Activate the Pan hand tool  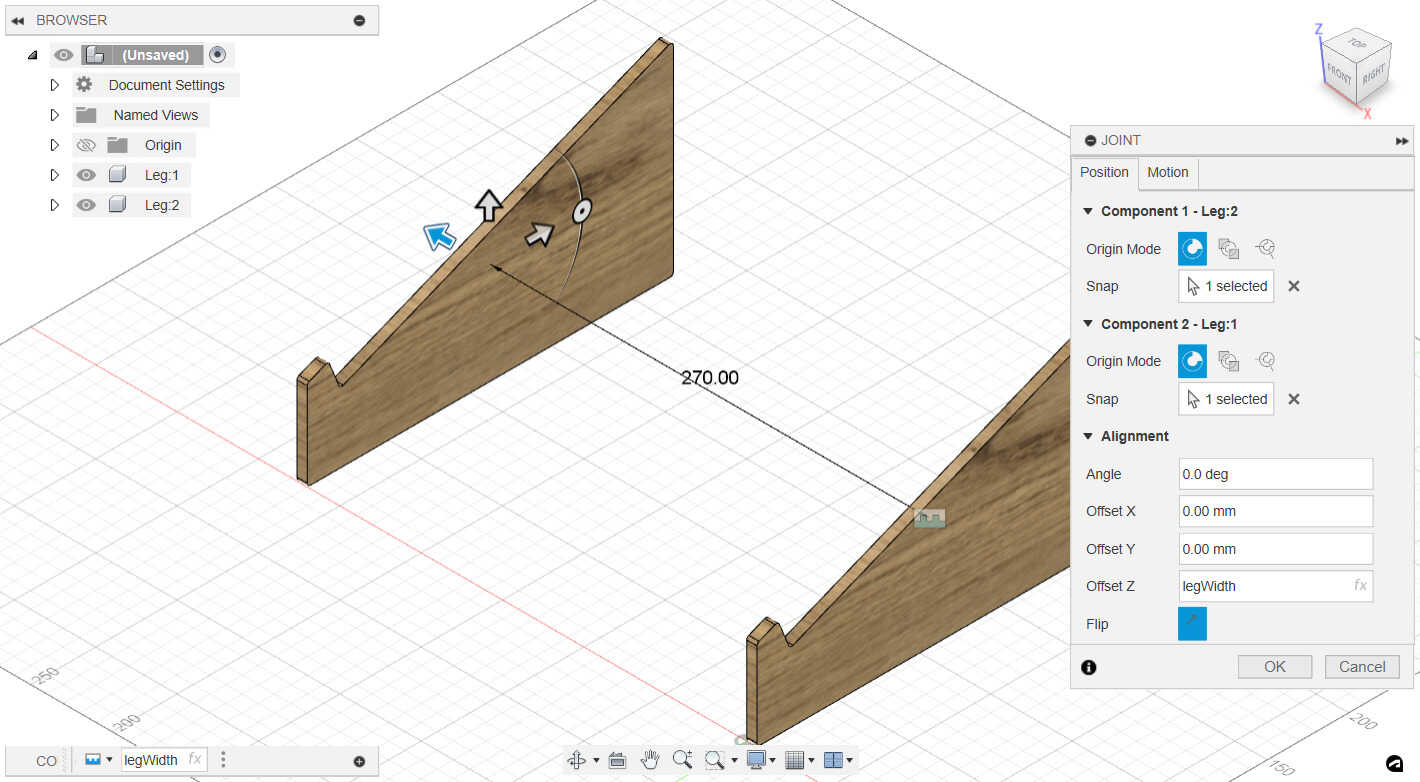pyautogui.click(x=650, y=760)
